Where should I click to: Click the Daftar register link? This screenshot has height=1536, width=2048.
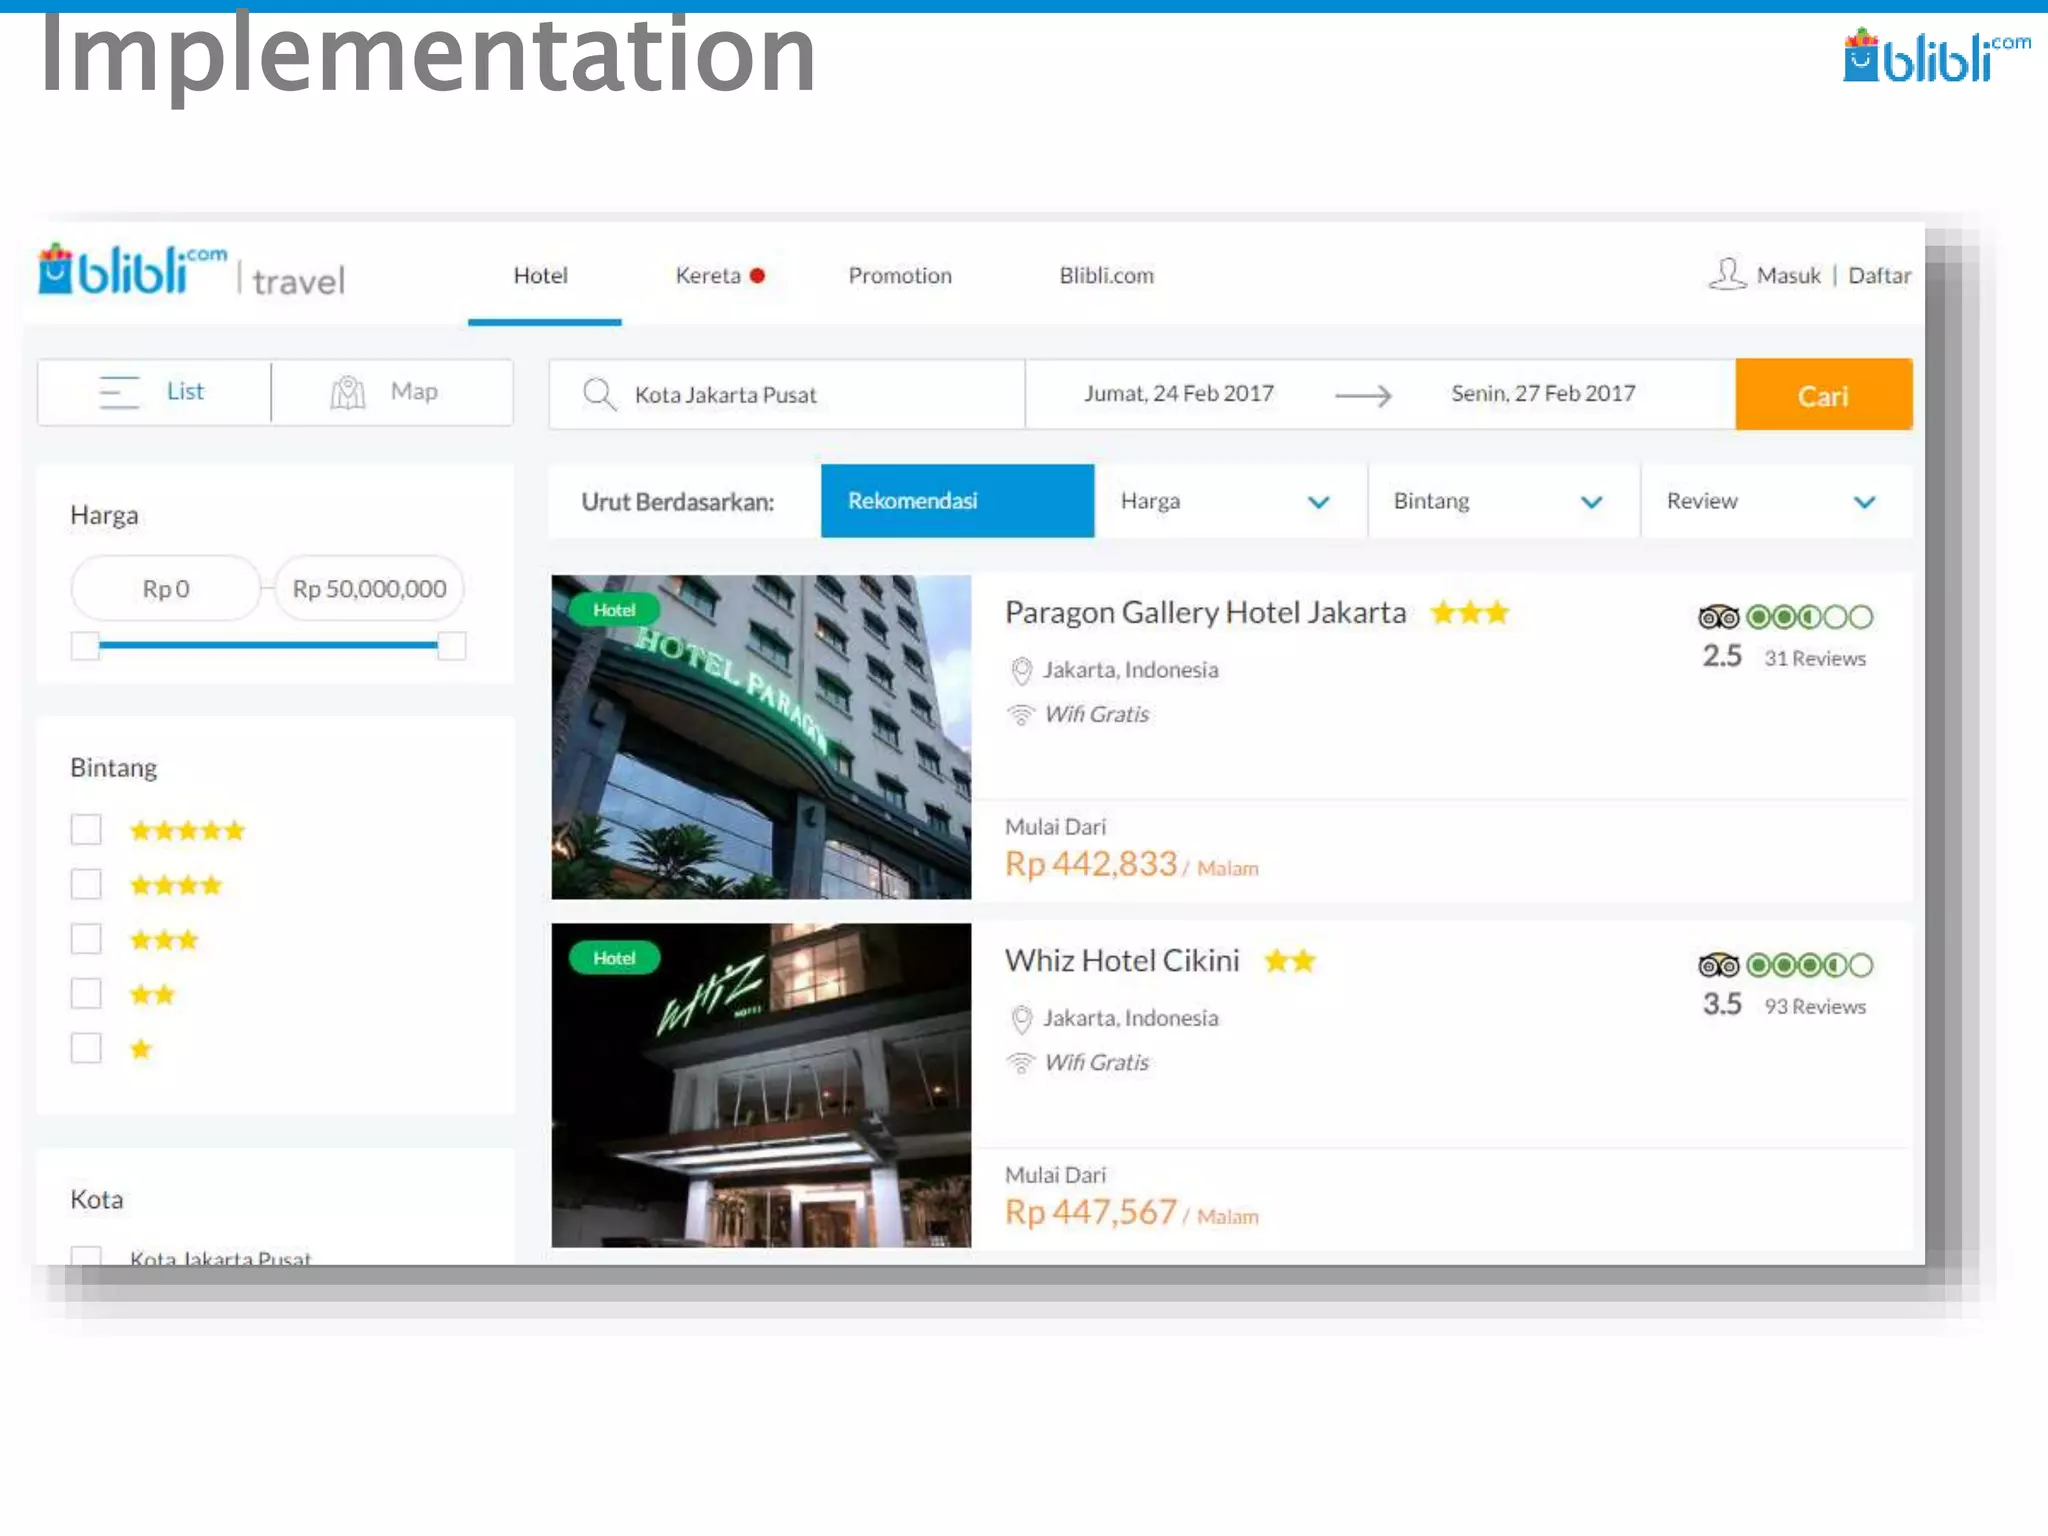click(1879, 276)
